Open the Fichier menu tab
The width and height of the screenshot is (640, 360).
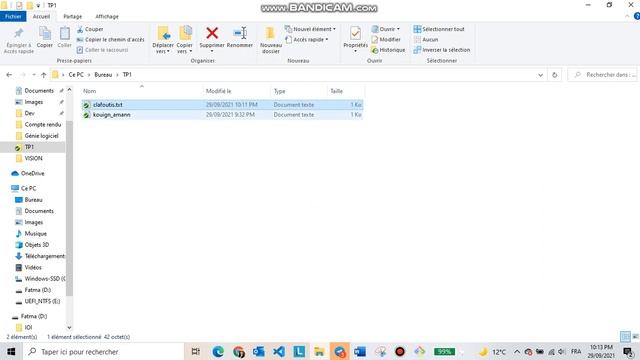[13, 16]
